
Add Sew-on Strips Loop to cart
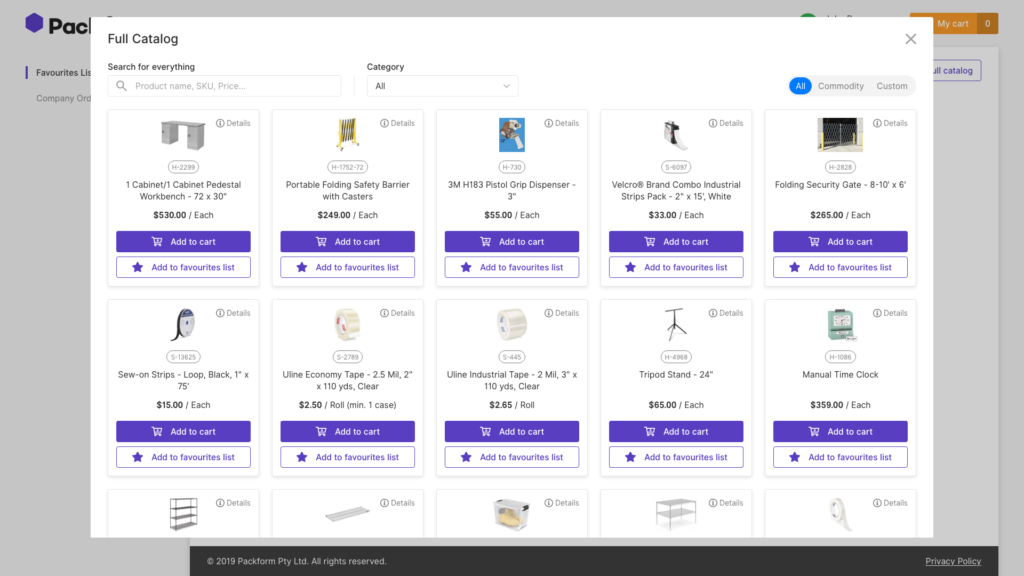[x=183, y=432]
